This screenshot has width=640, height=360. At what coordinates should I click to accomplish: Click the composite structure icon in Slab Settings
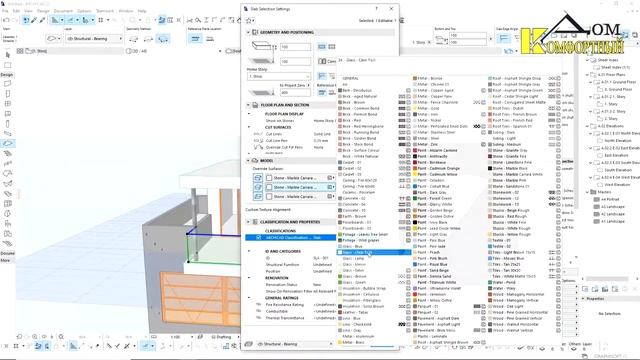pyautogui.click(x=331, y=47)
